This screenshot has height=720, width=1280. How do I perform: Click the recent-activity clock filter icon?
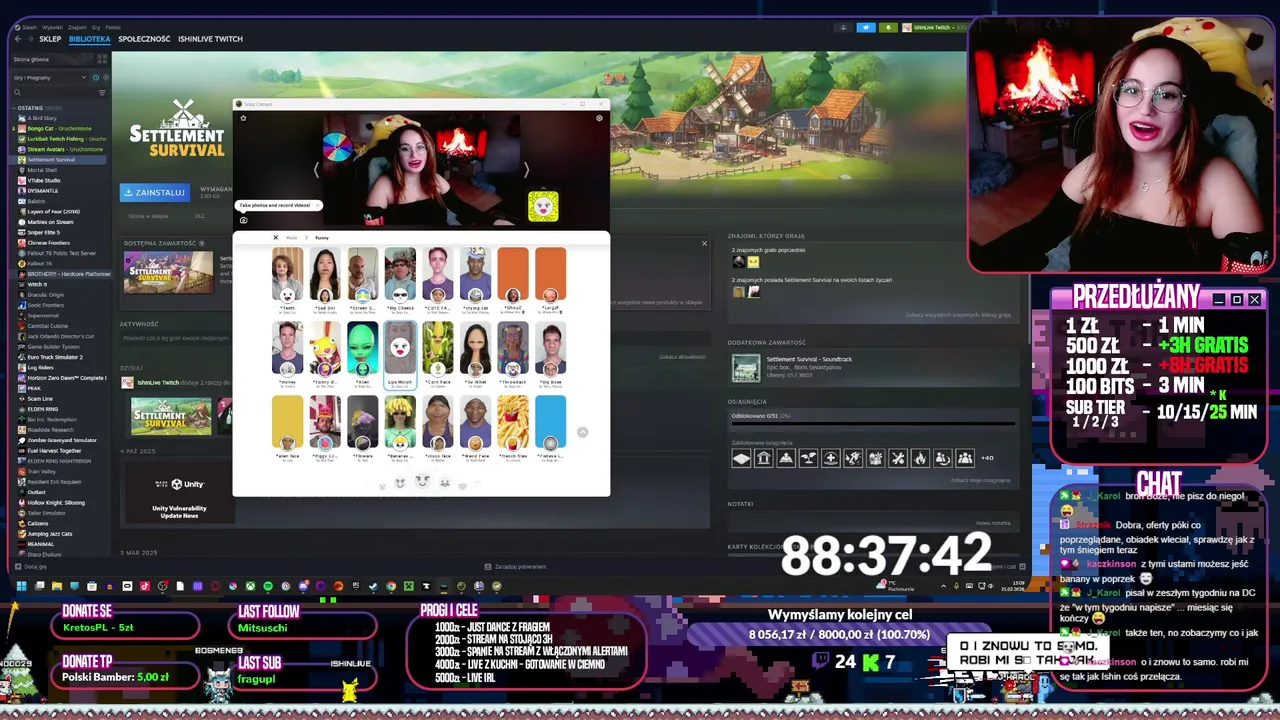(x=96, y=77)
